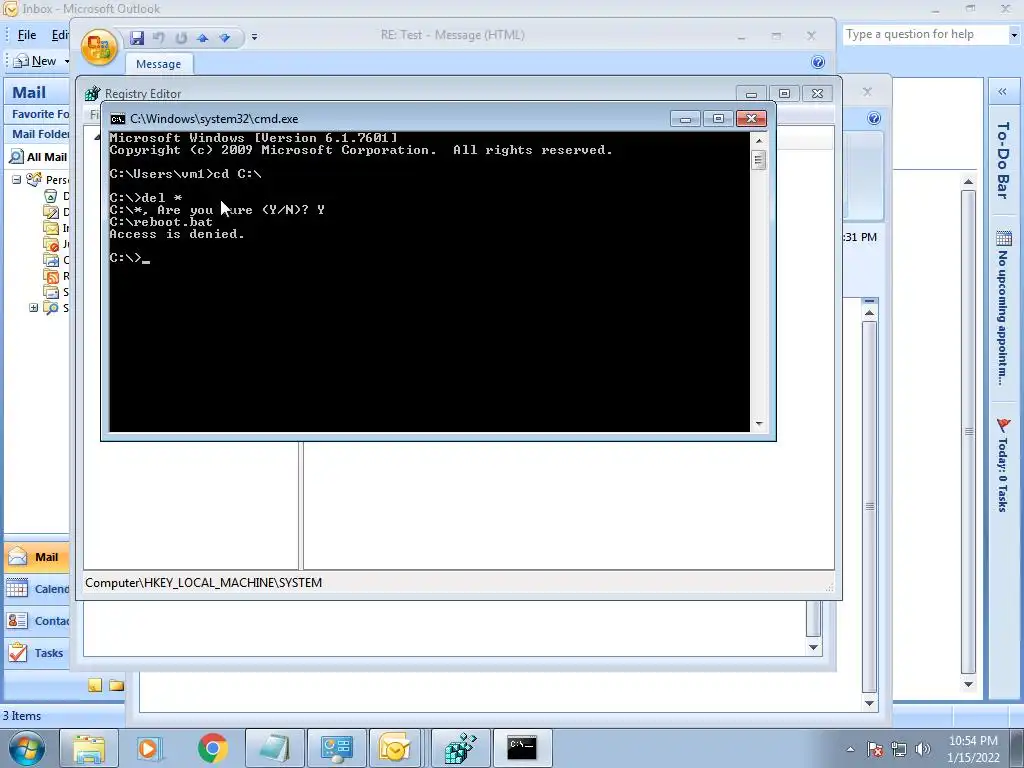Switch to Outlook via taskbar icon

394,748
